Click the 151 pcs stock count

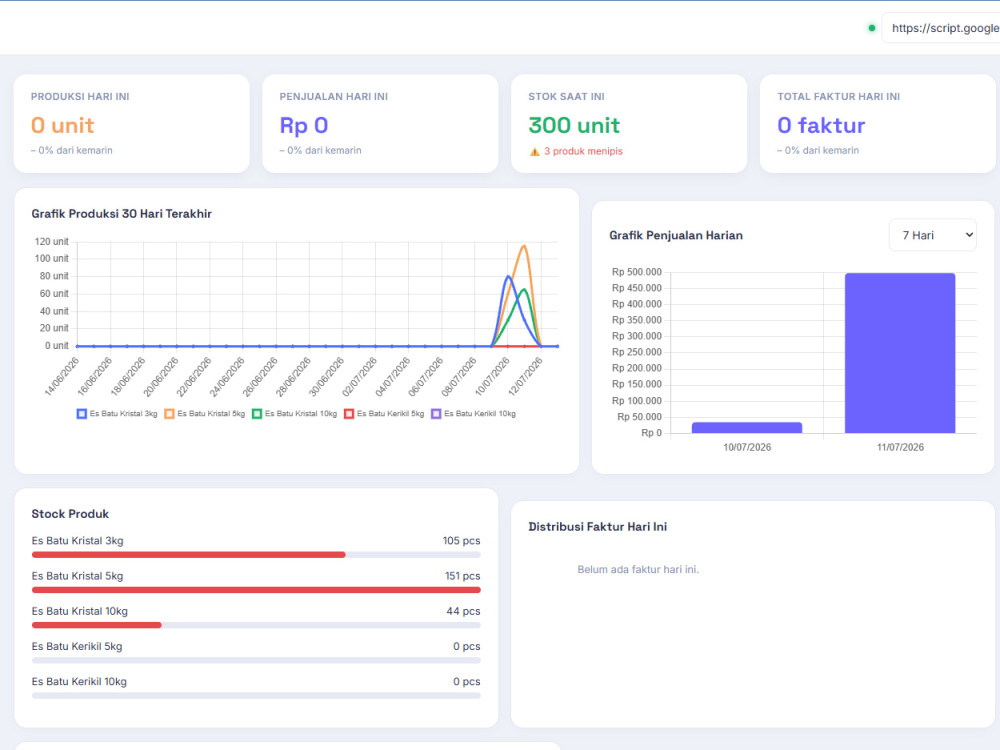[x=462, y=576]
